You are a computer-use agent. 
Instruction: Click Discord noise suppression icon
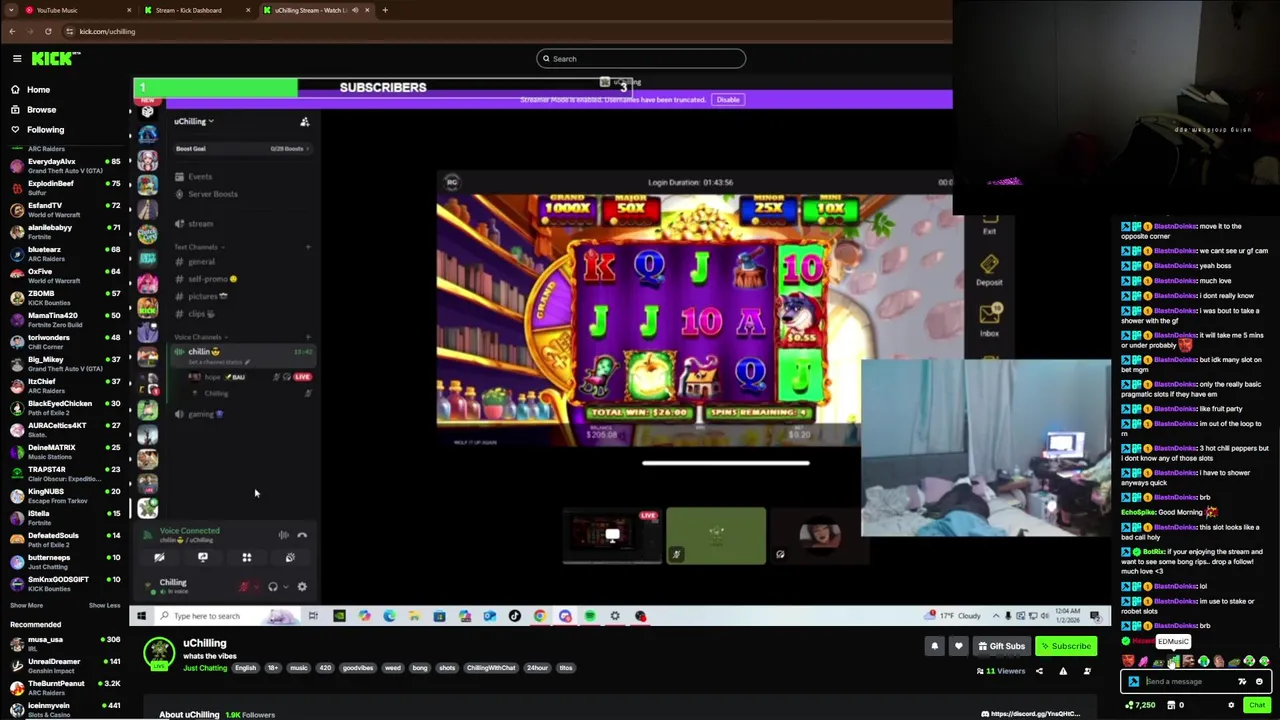284,535
